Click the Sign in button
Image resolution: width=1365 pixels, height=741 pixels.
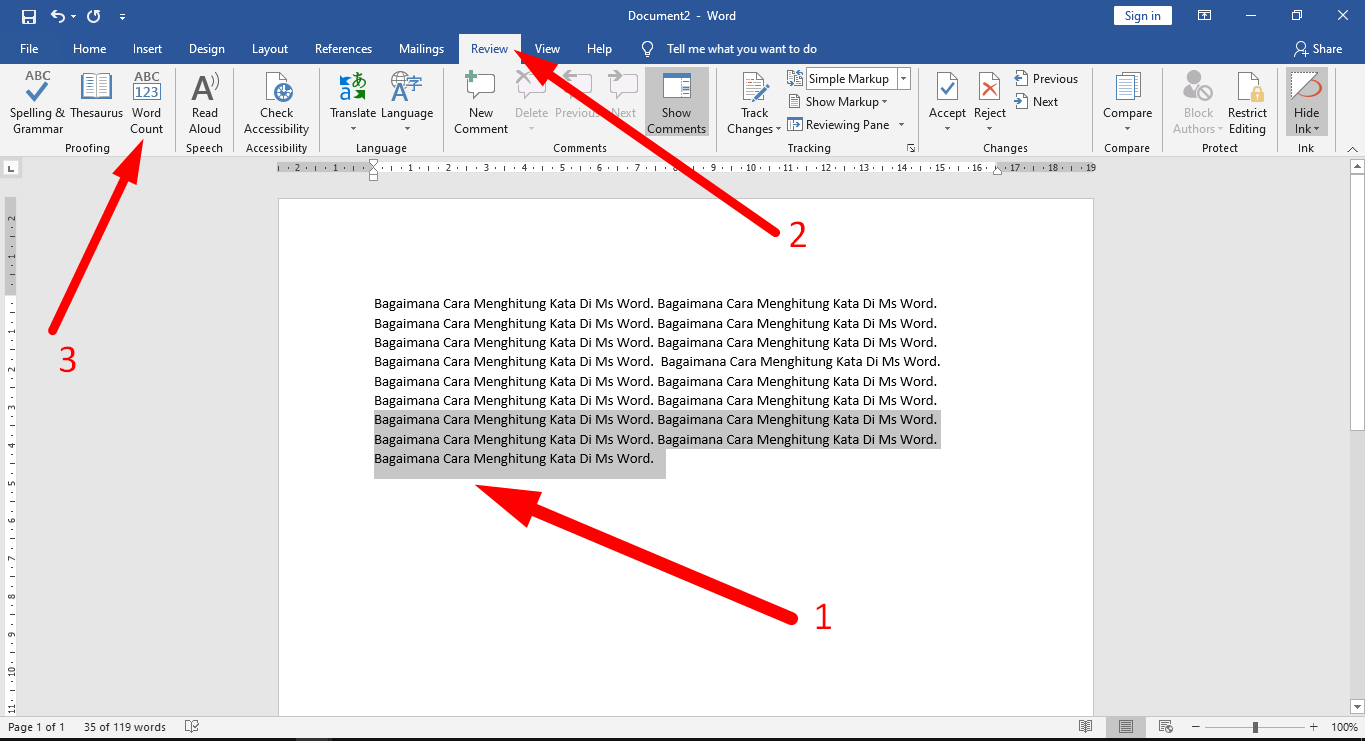tap(1142, 16)
